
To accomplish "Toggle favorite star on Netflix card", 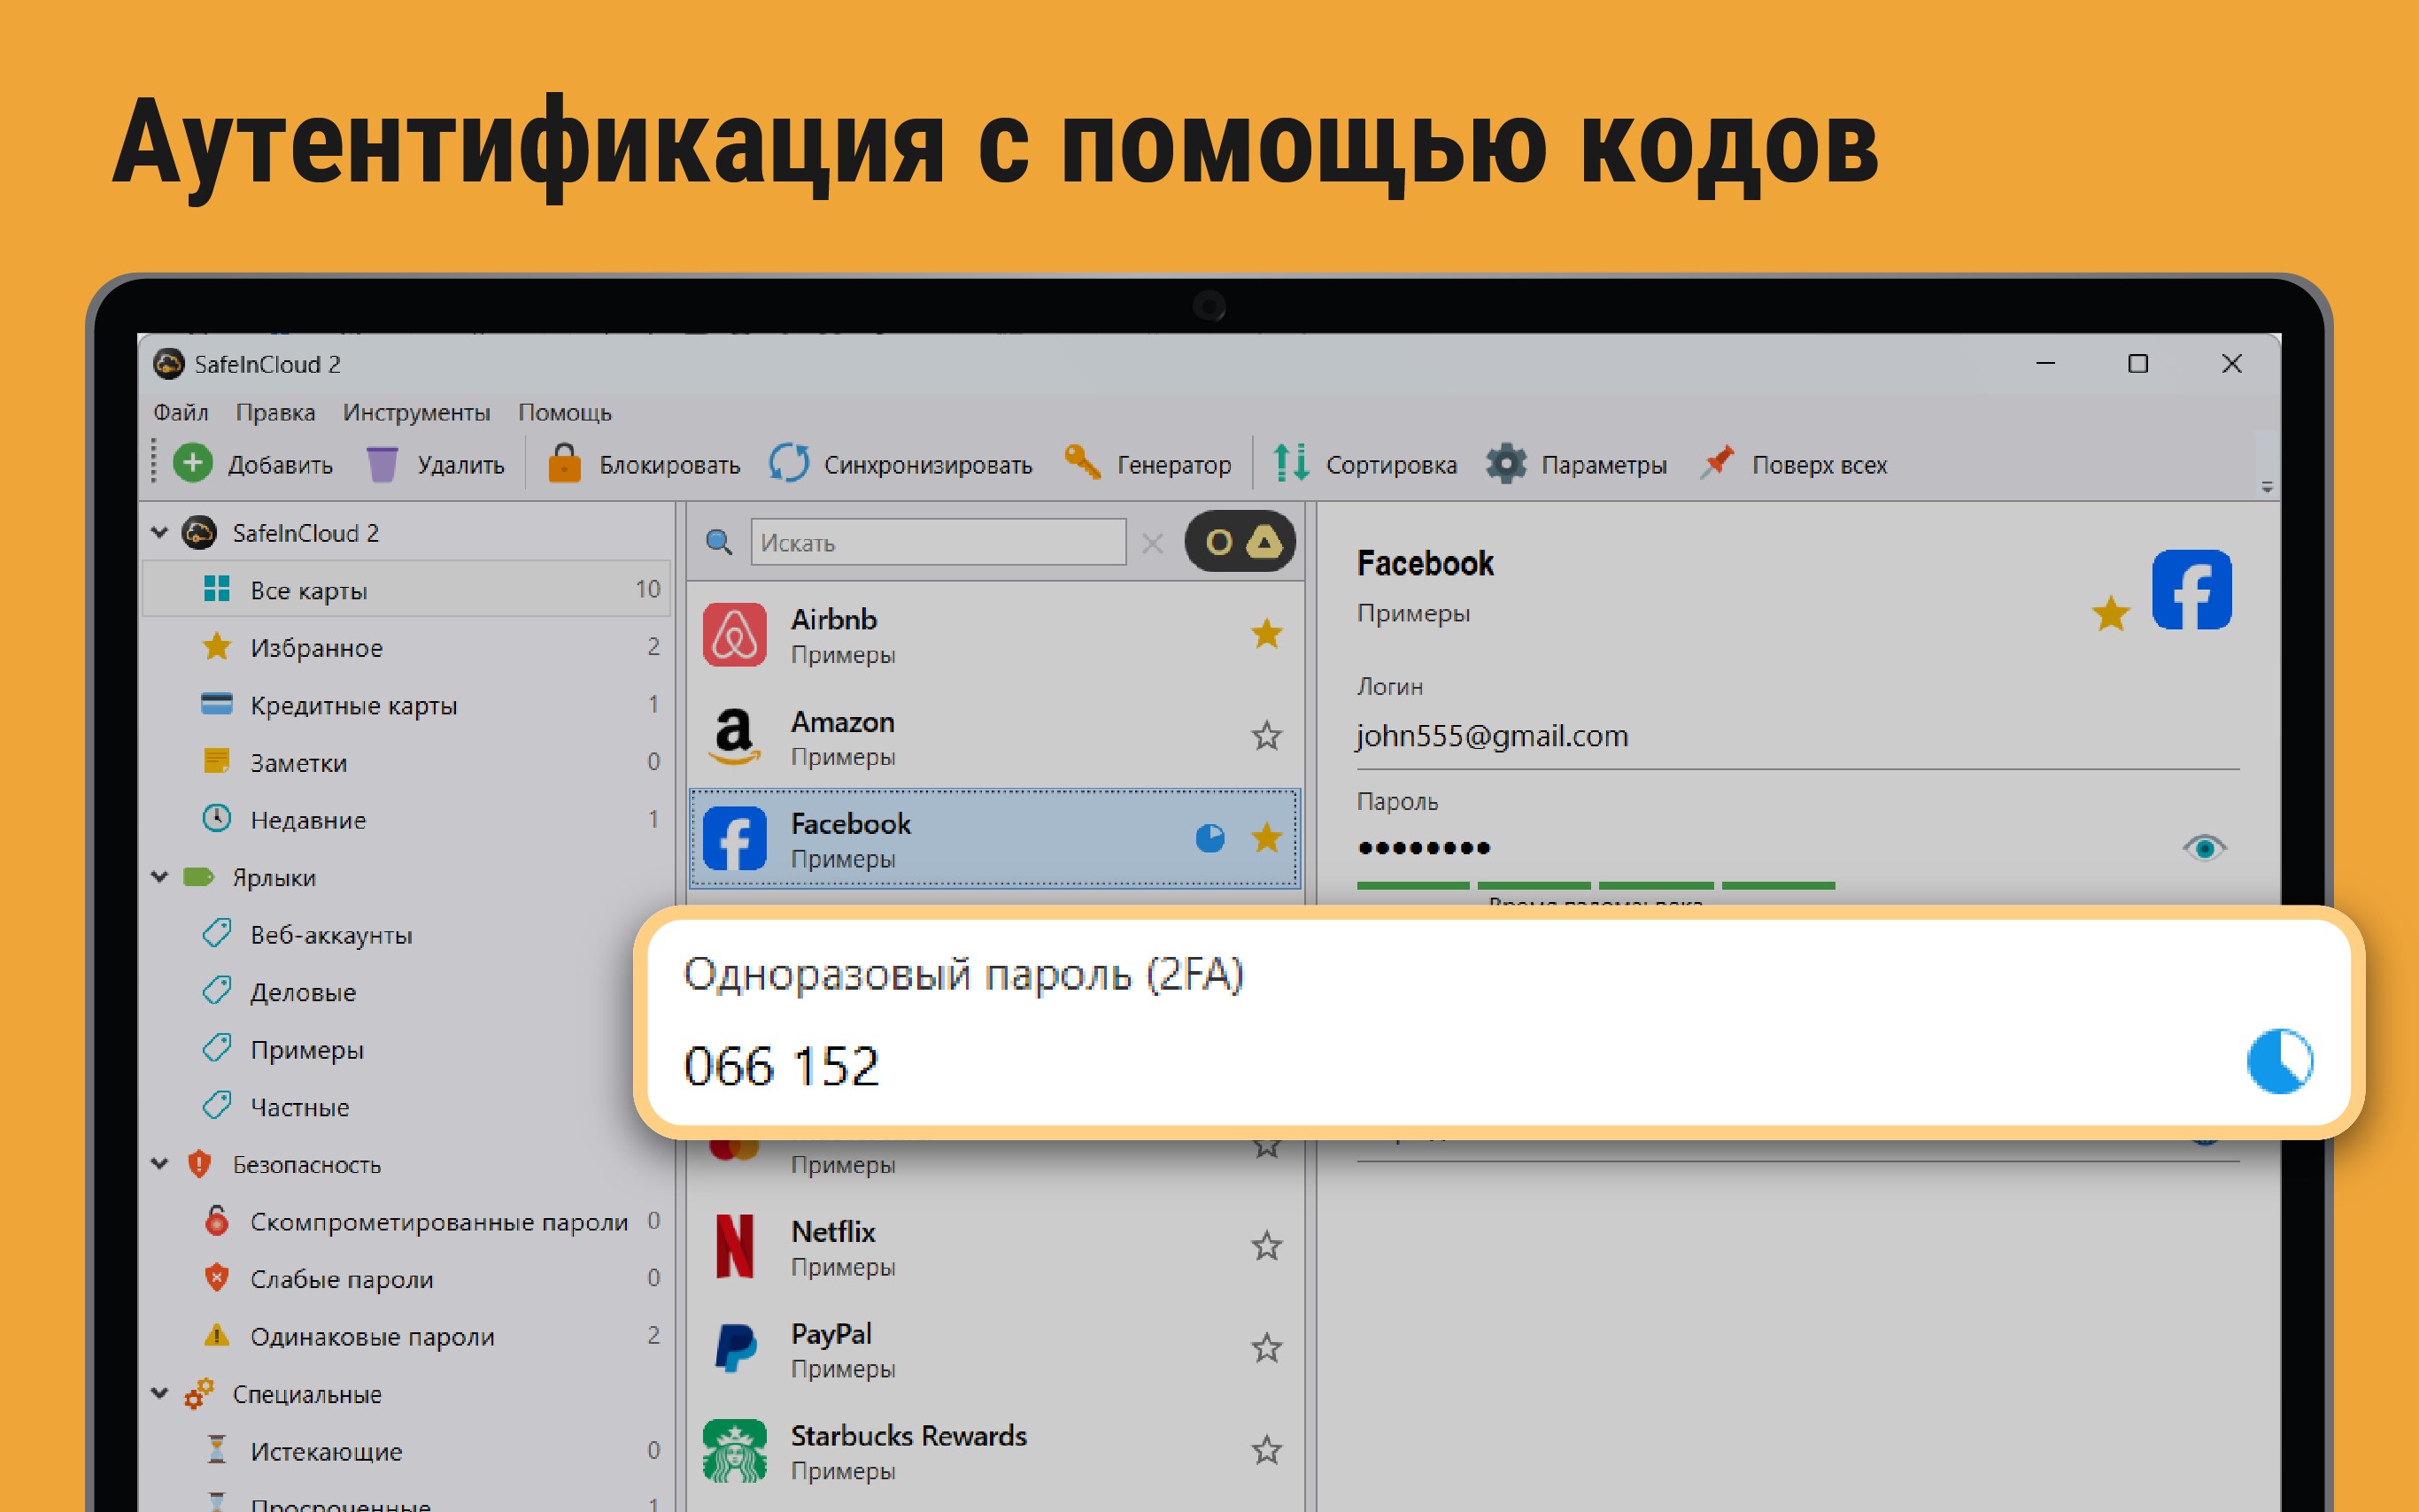I will pyautogui.click(x=1266, y=1246).
